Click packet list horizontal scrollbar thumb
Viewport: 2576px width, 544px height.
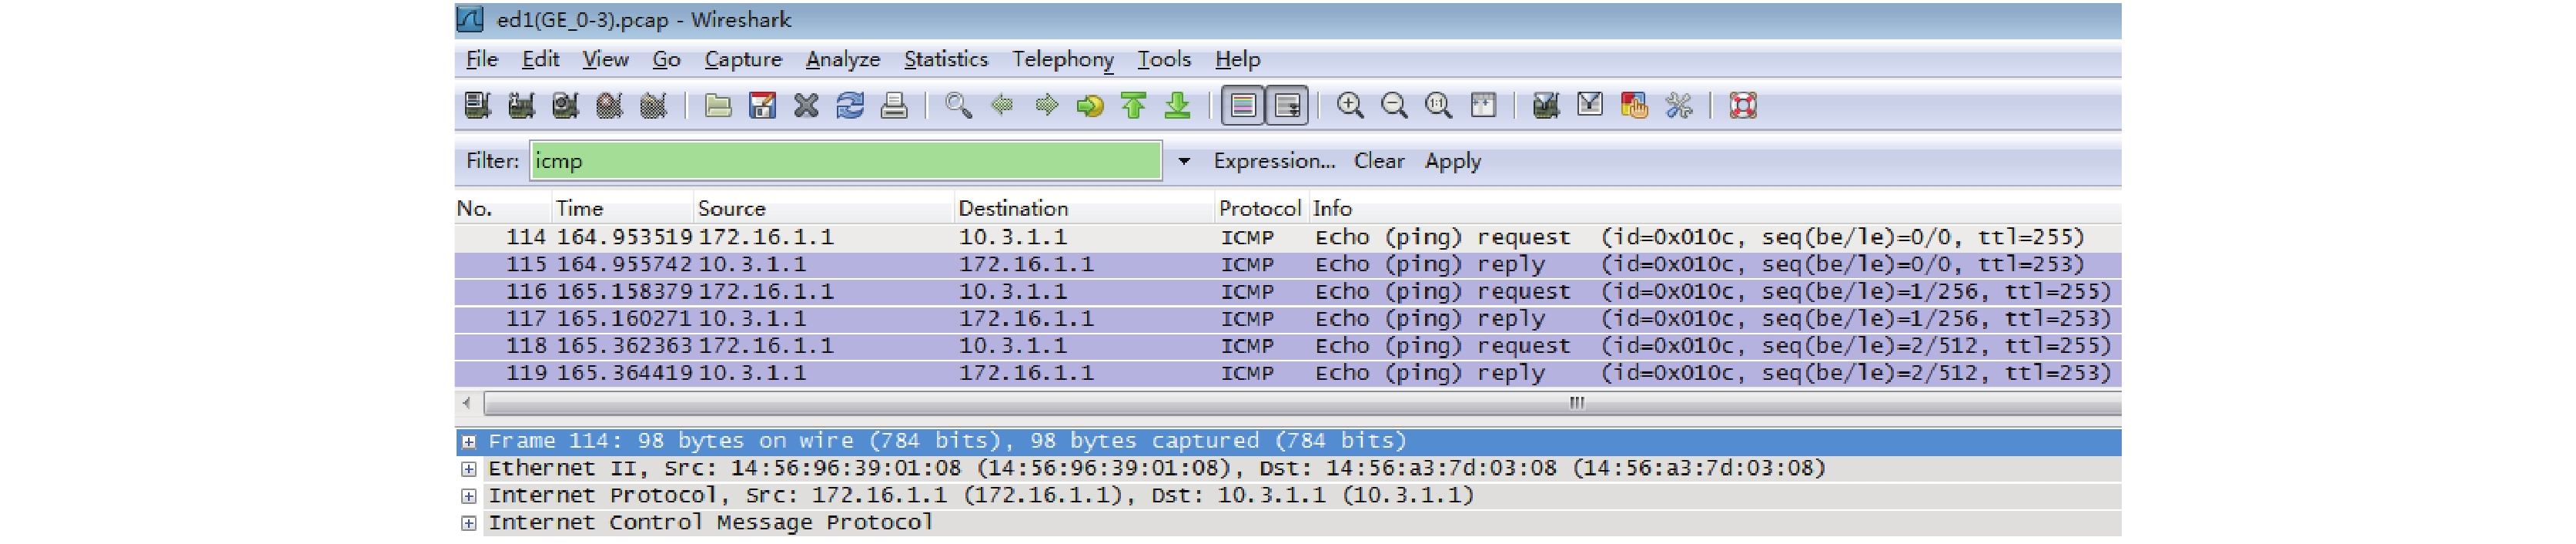click(x=1302, y=403)
